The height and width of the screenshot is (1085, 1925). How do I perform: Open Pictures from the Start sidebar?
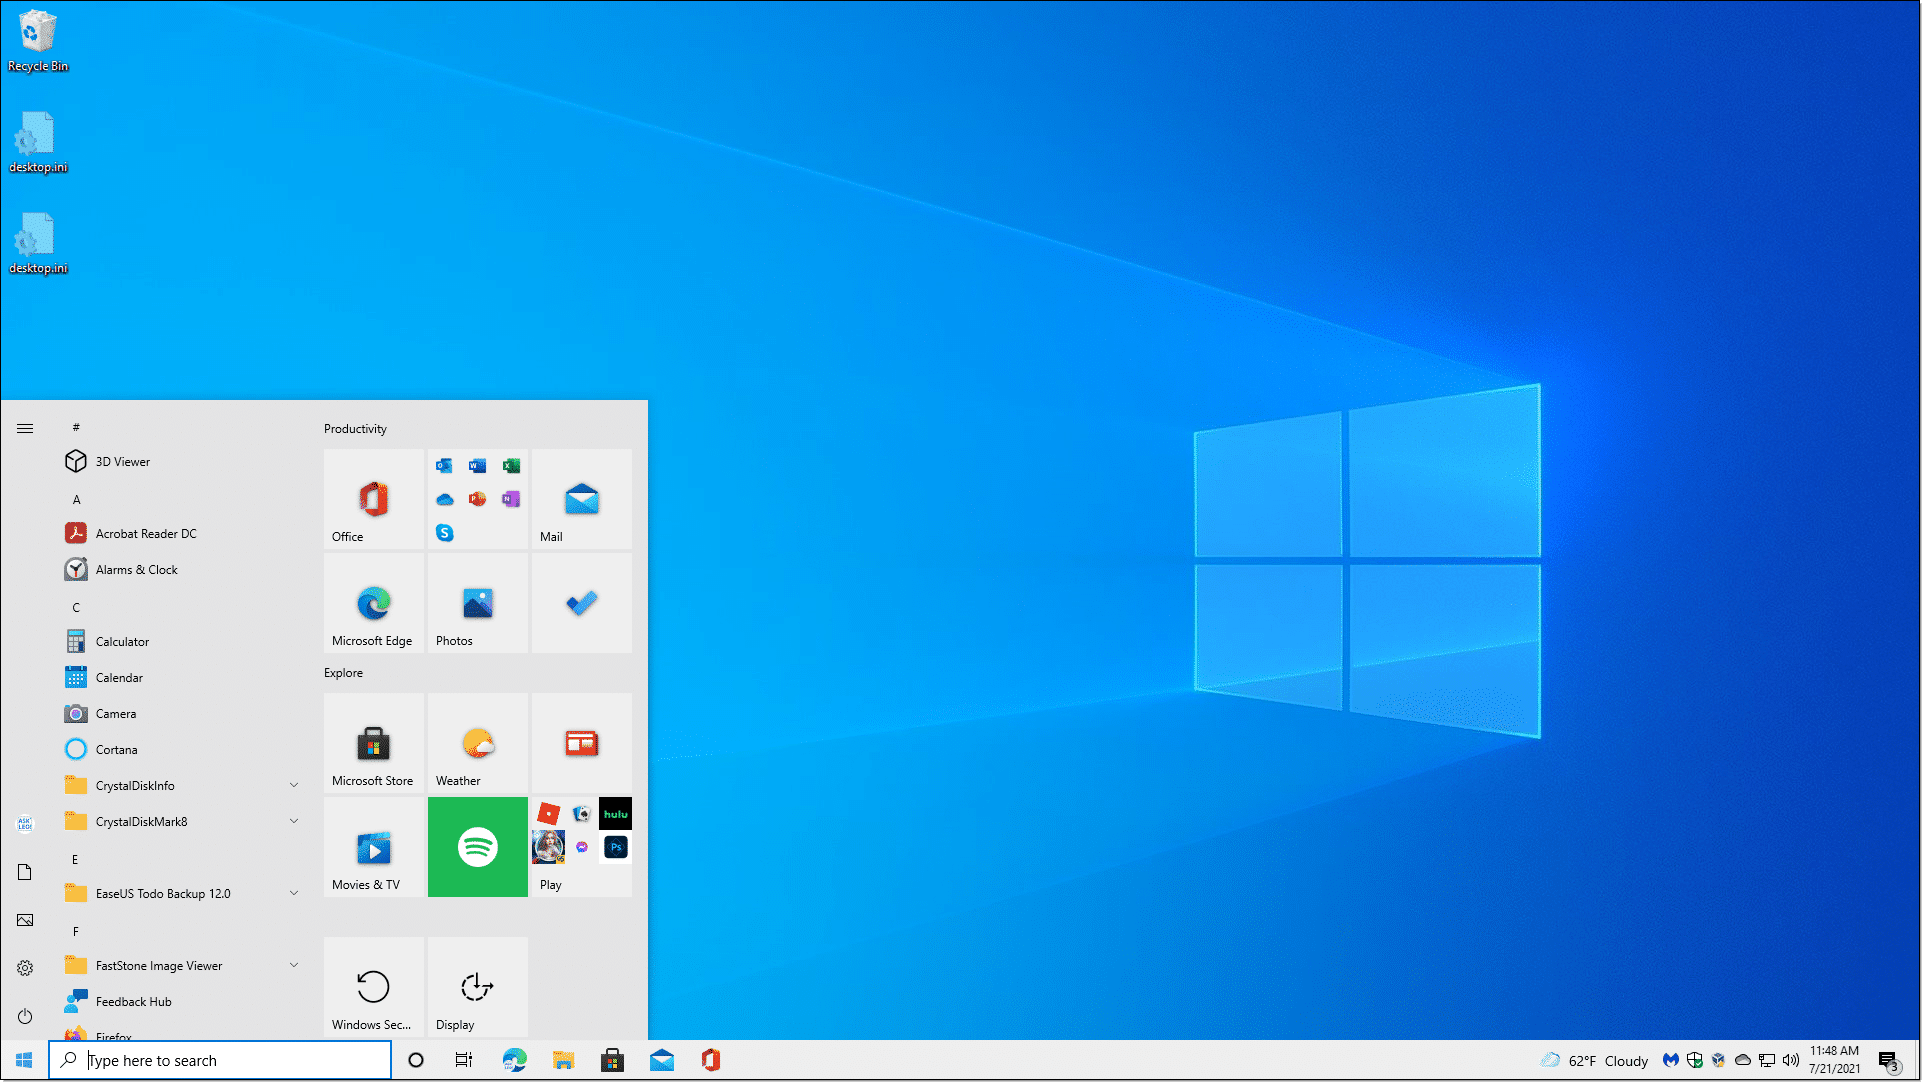pos(25,920)
